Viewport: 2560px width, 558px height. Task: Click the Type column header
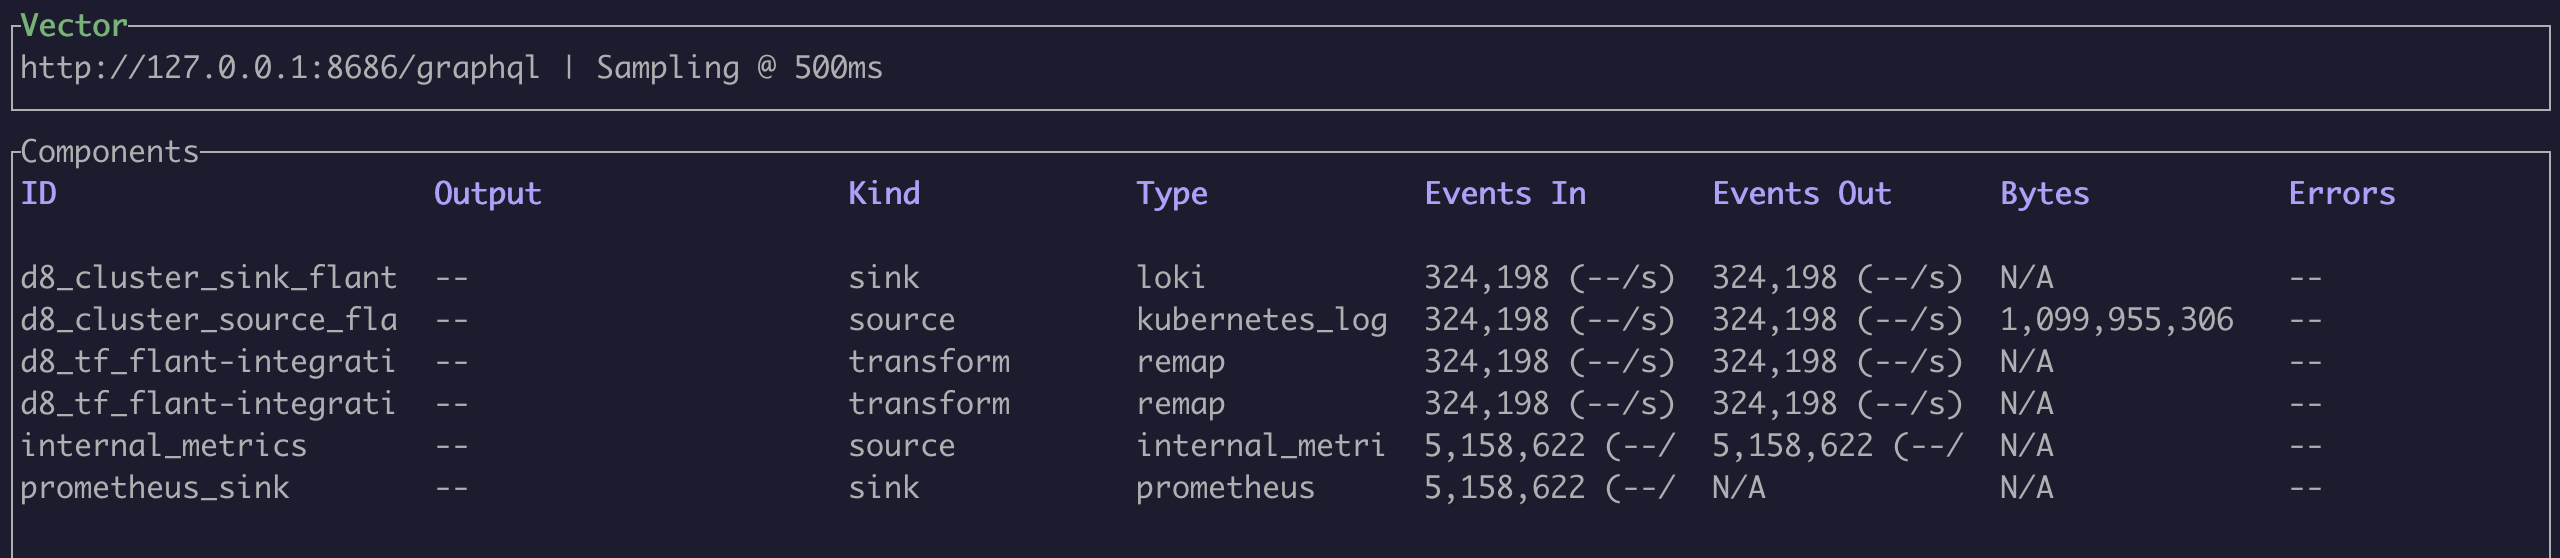point(1171,193)
